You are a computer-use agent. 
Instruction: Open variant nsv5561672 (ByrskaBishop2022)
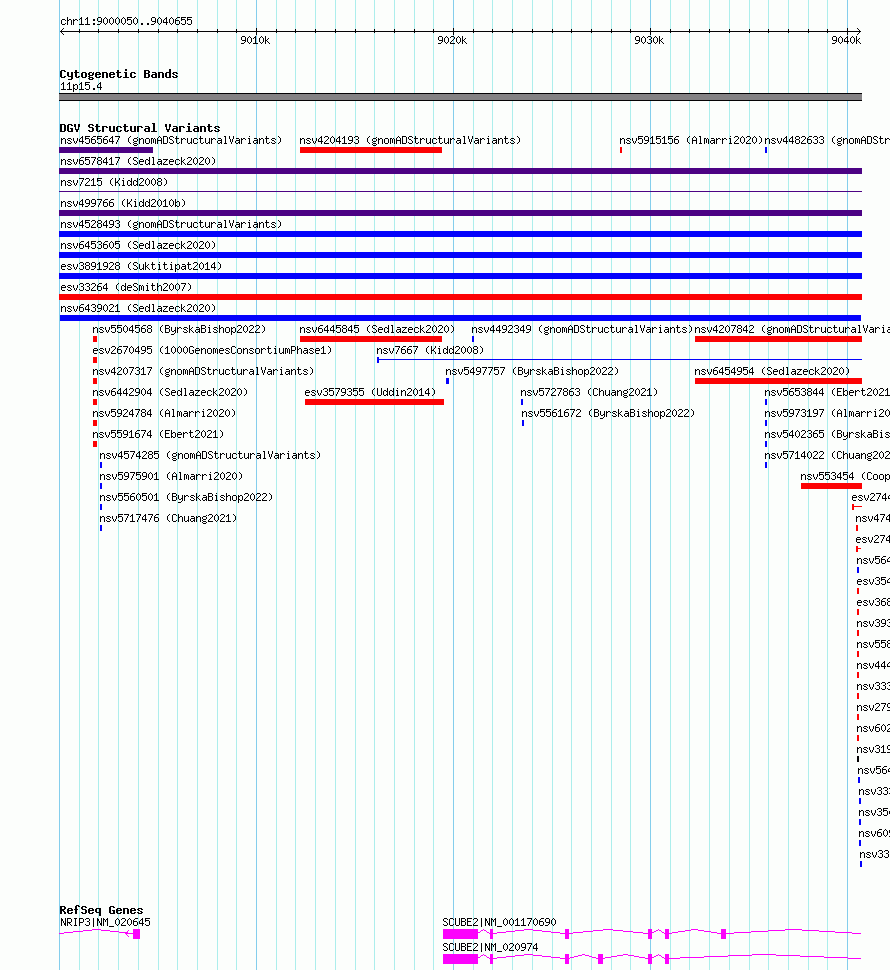click(x=608, y=414)
